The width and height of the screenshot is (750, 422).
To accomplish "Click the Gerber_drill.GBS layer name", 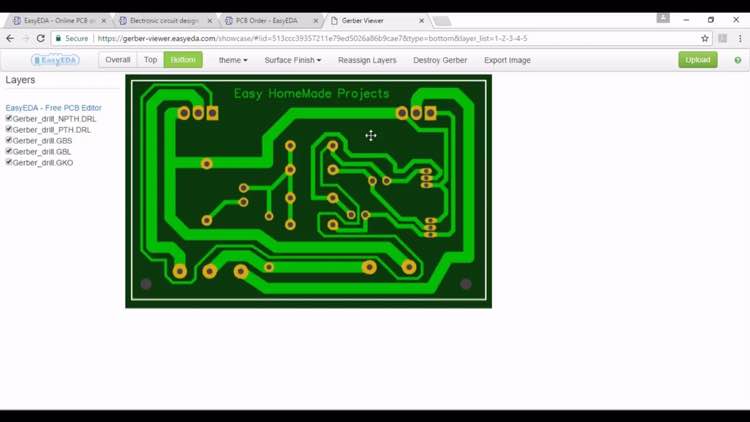I will [43, 141].
